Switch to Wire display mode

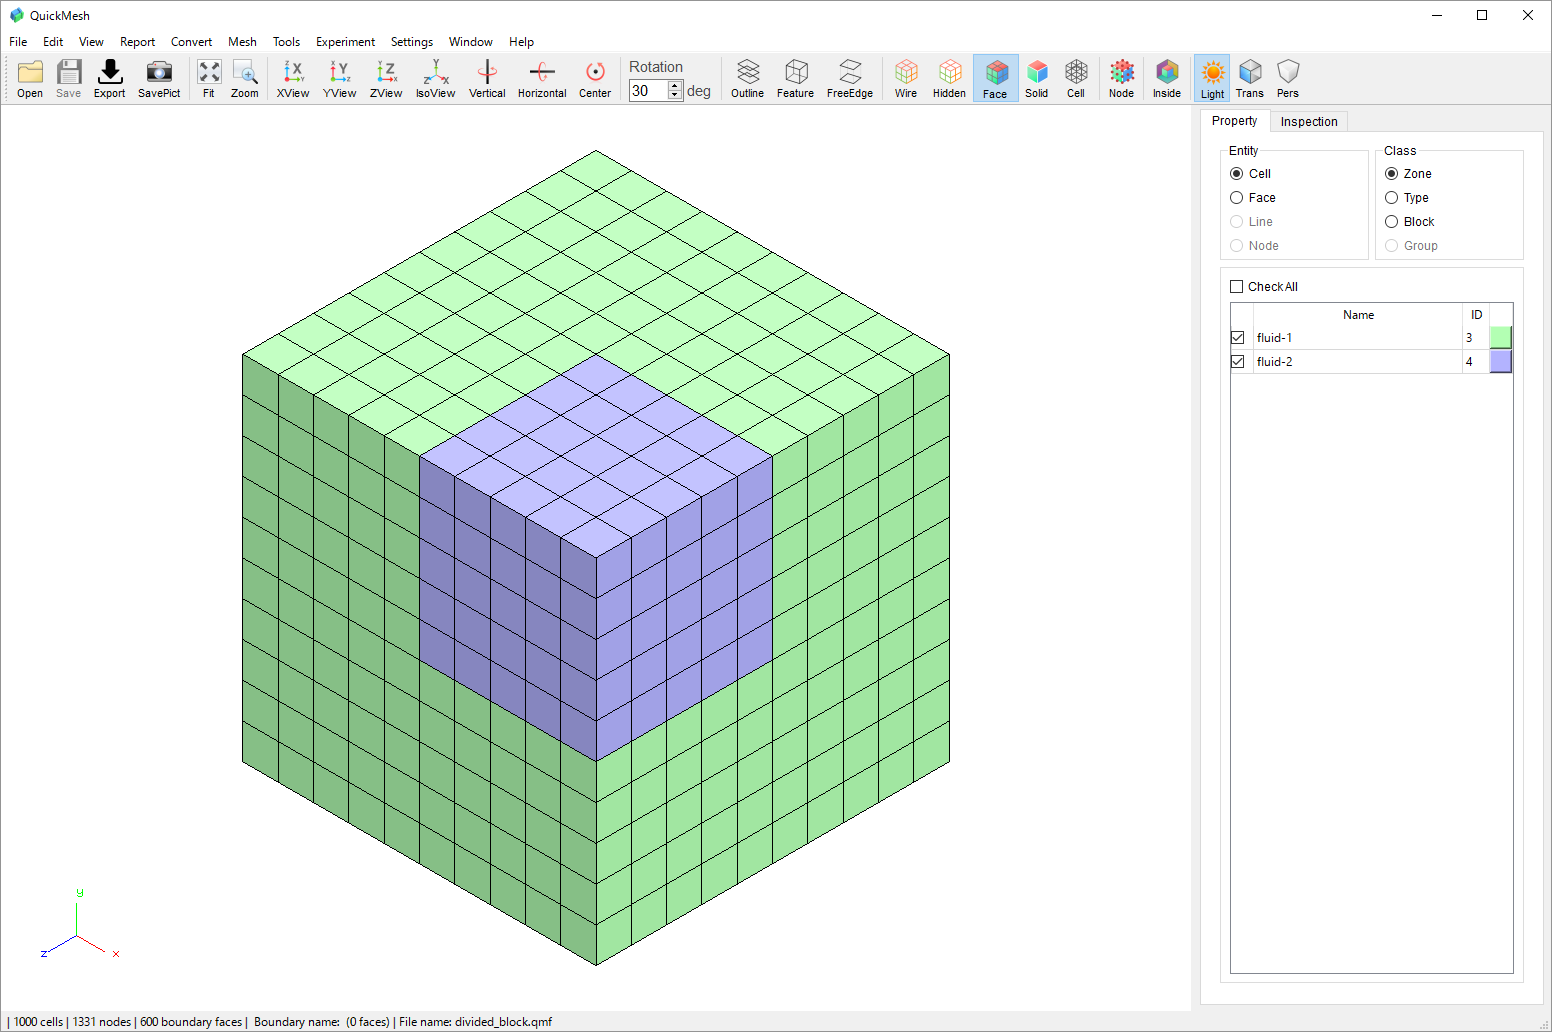point(906,78)
